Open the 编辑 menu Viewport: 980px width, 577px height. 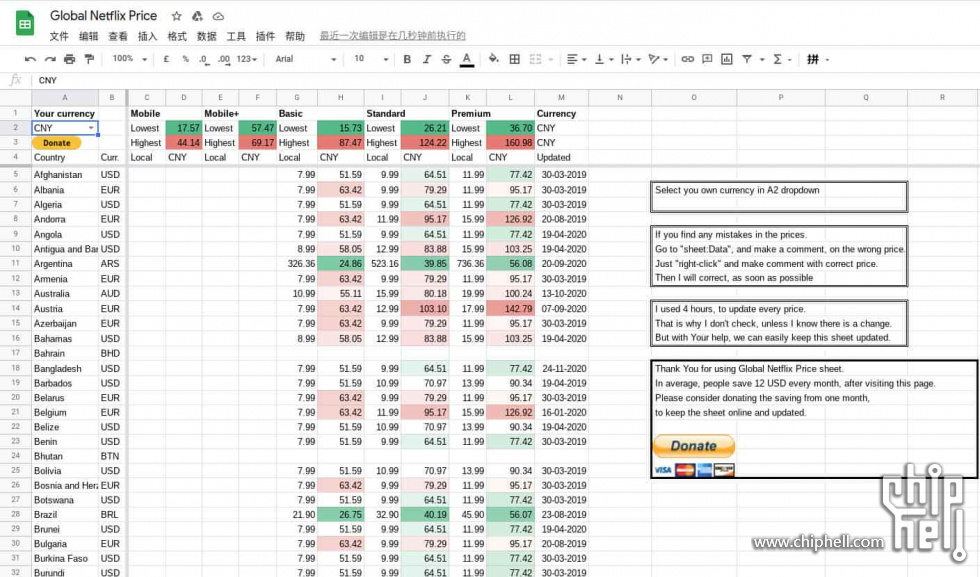point(88,36)
